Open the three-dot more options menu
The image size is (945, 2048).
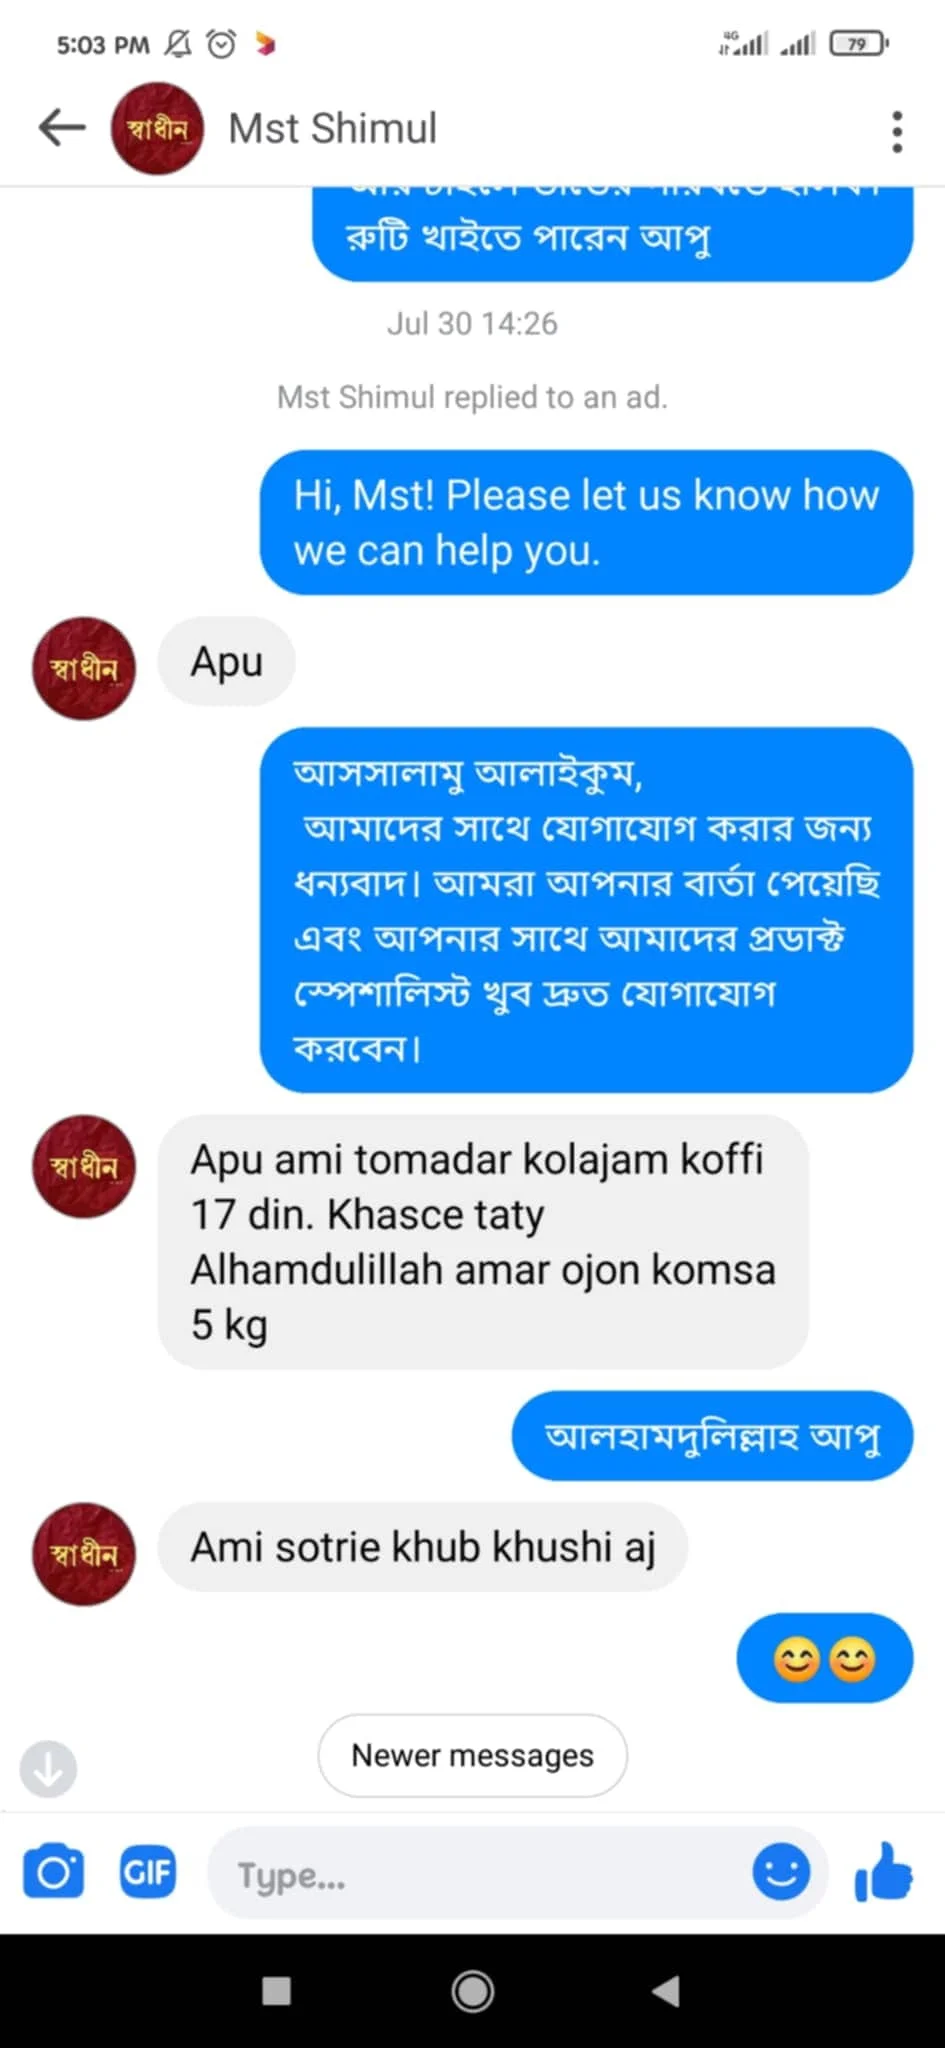coord(897,131)
